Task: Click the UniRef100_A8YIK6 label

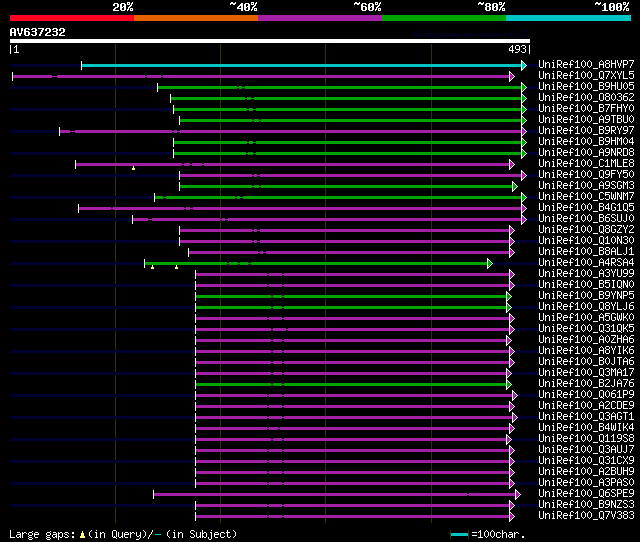Action: (x=586, y=351)
